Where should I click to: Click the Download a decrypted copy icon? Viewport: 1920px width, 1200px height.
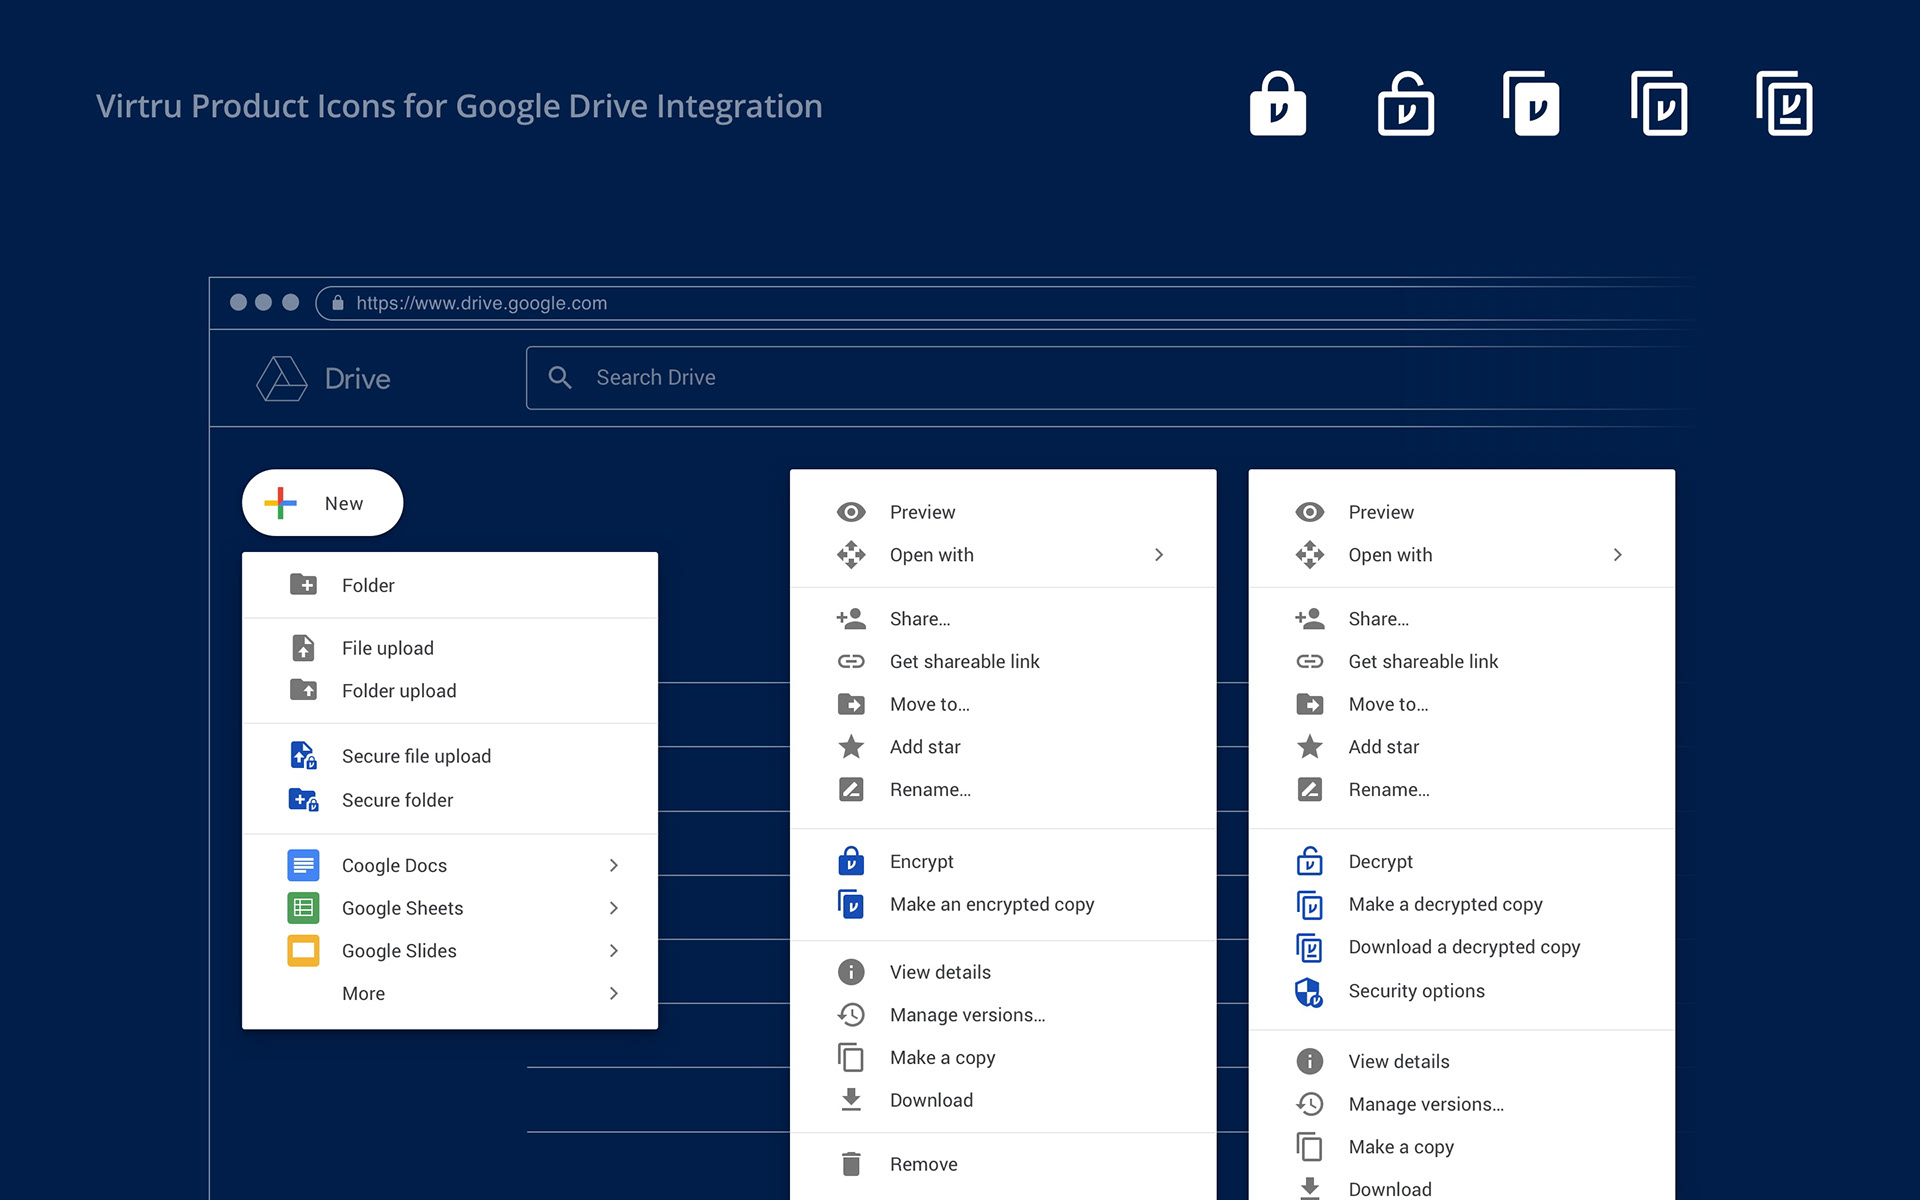tap(1309, 947)
